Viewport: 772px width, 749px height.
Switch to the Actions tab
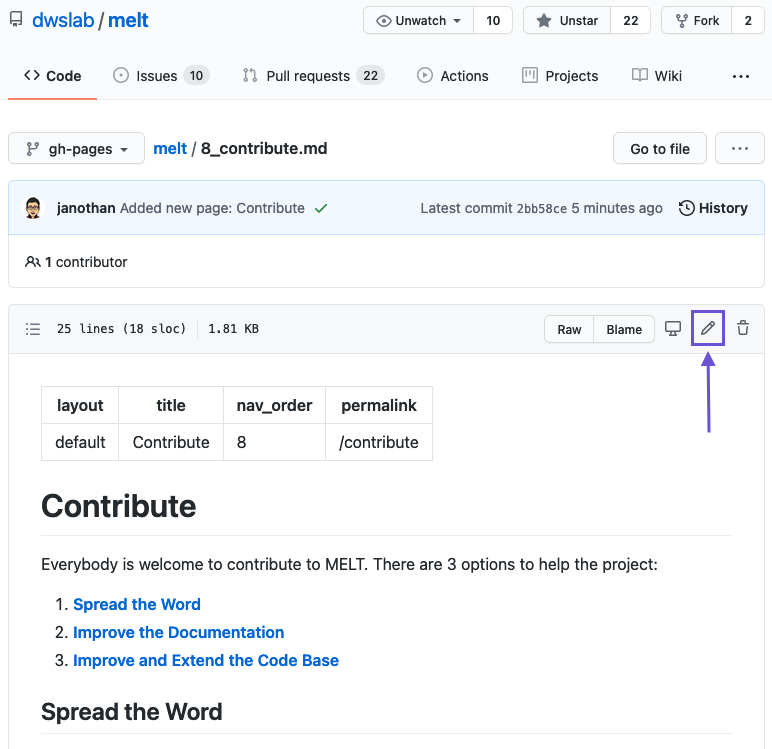(452, 76)
